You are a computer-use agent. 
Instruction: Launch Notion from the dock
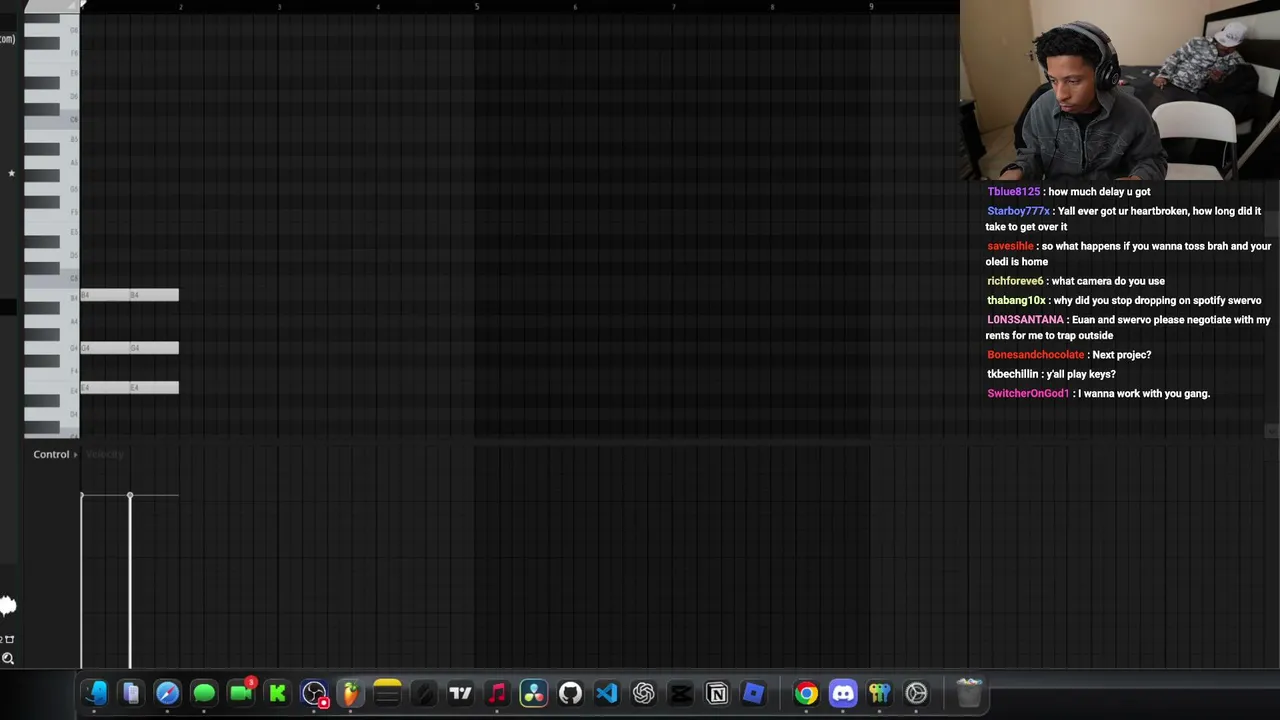(717, 693)
